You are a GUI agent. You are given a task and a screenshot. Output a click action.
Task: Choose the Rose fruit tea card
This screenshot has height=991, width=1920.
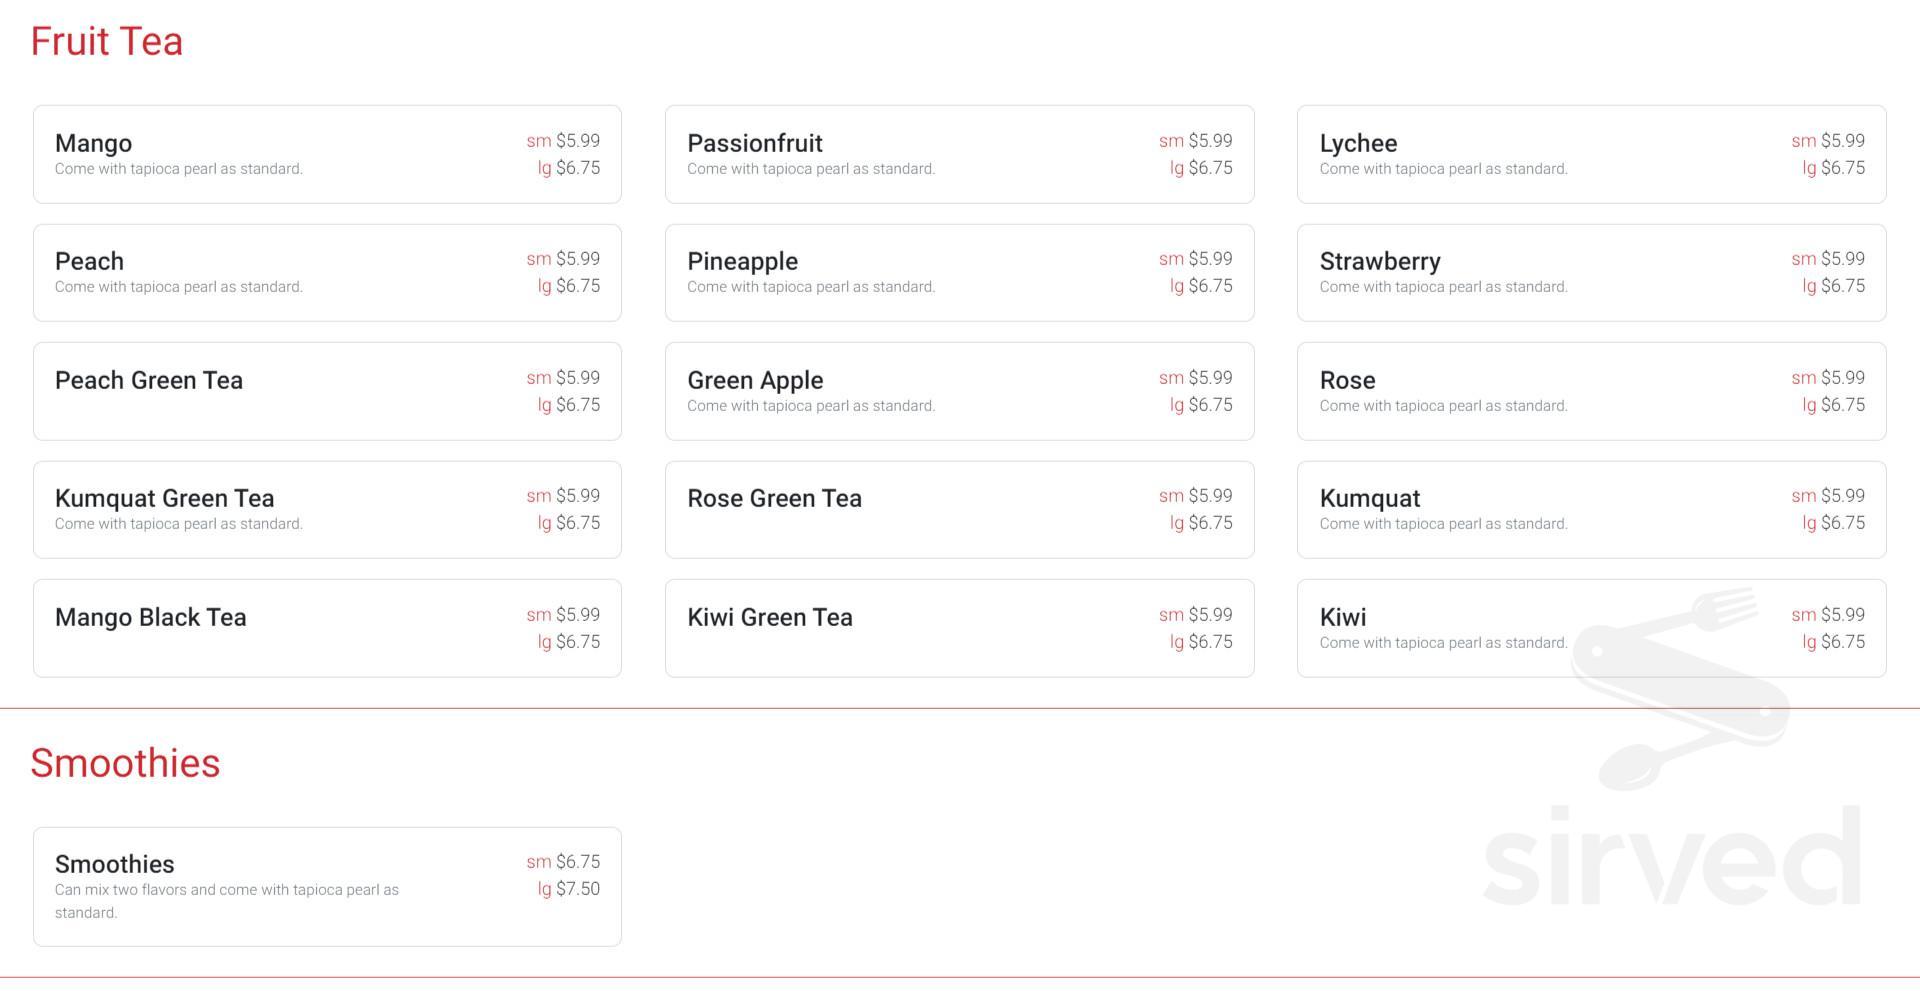point(1591,391)
